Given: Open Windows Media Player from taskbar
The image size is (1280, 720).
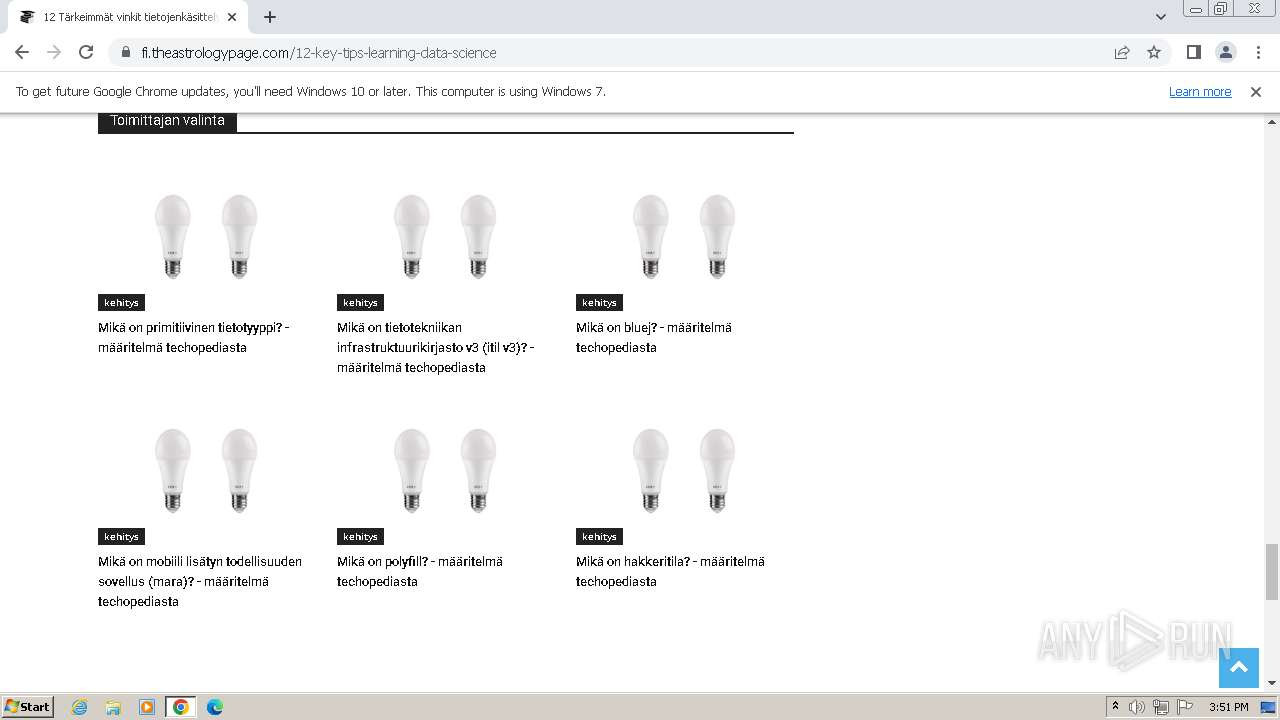Looking at the screenshot, I should point(147,707).
